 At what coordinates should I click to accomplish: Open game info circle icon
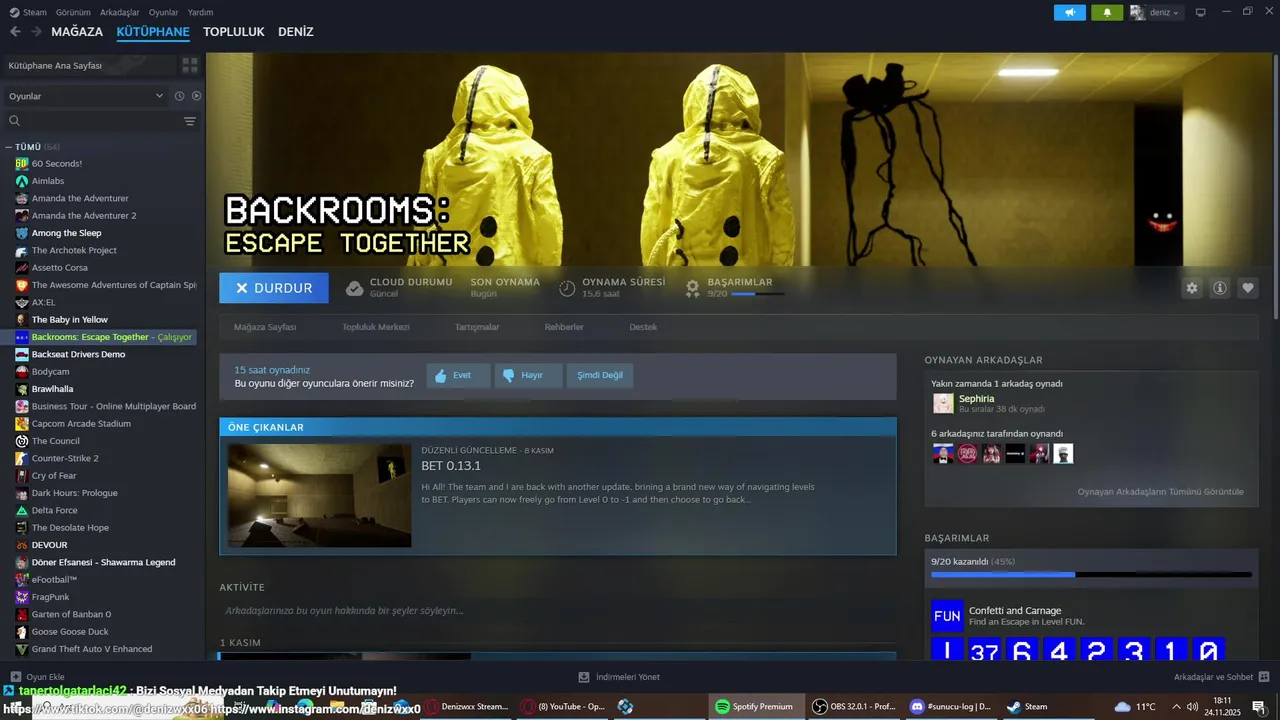1220,288
